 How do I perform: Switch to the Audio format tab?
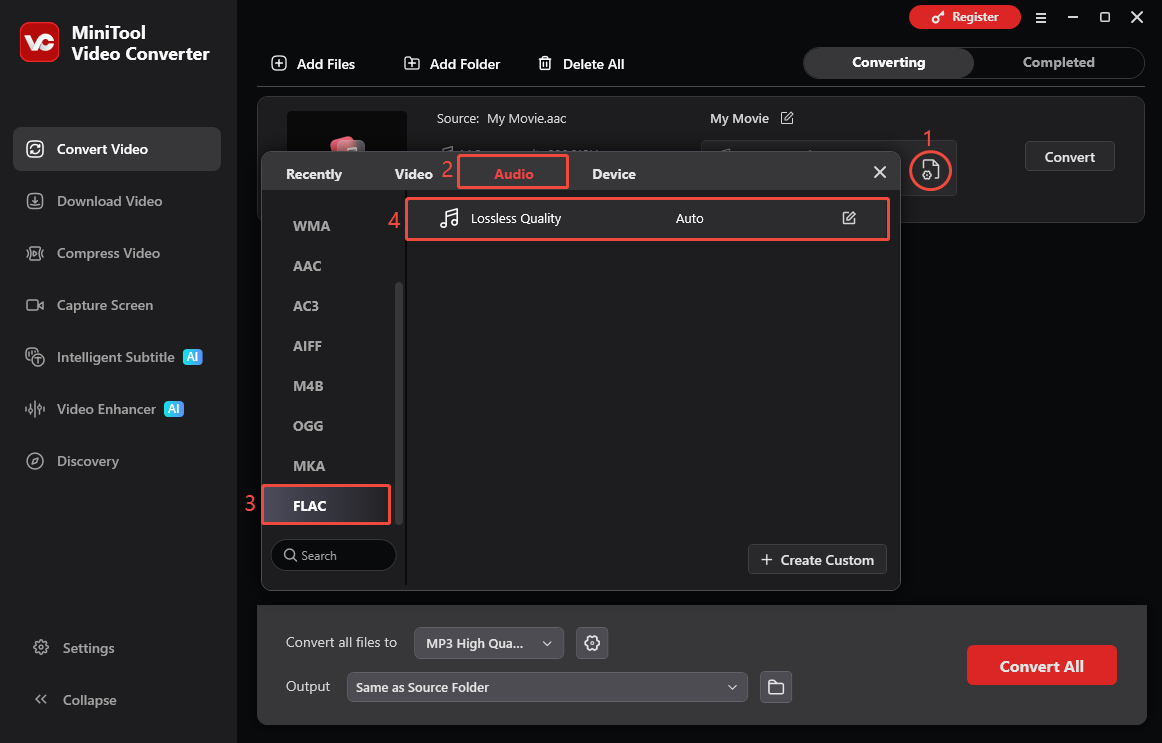click(x=513, y=173)
